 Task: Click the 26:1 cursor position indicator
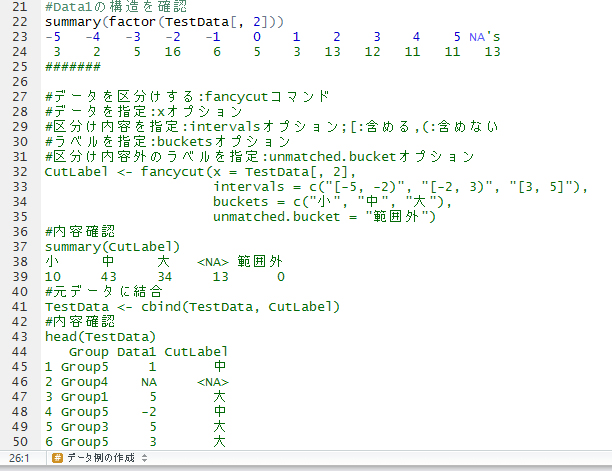(x=19, y=458)
